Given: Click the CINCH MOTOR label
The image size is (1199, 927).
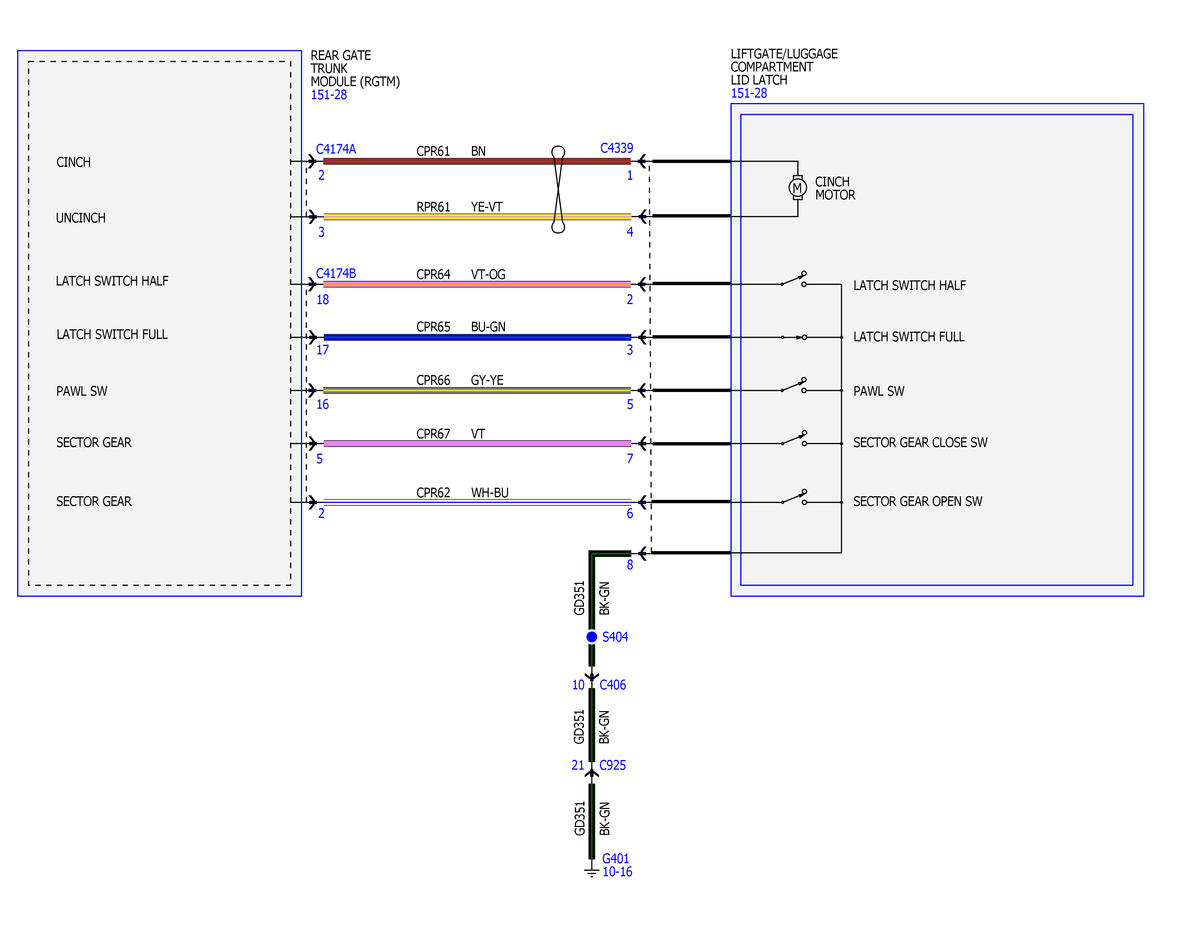Looking at the screenshot, I should pos(834,188).
